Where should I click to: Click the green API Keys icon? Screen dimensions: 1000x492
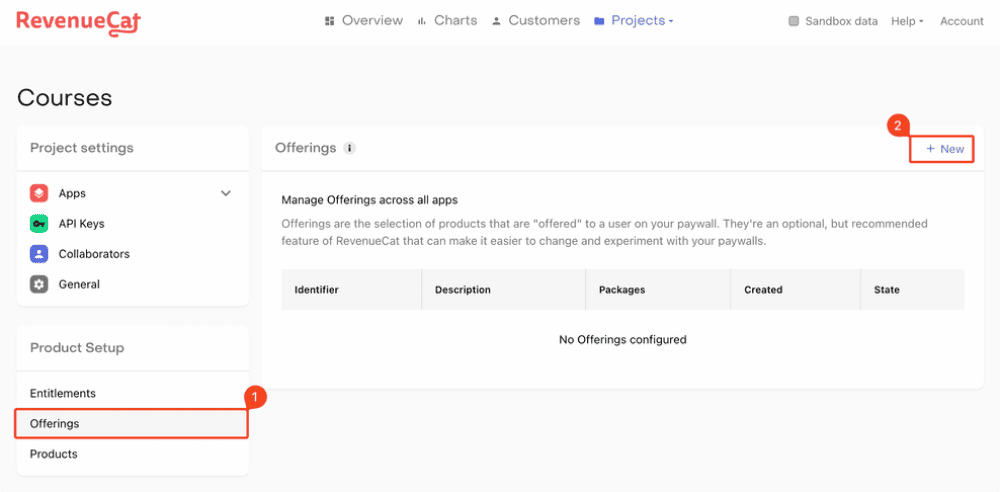pyautogui.click(x=39, y=224)
